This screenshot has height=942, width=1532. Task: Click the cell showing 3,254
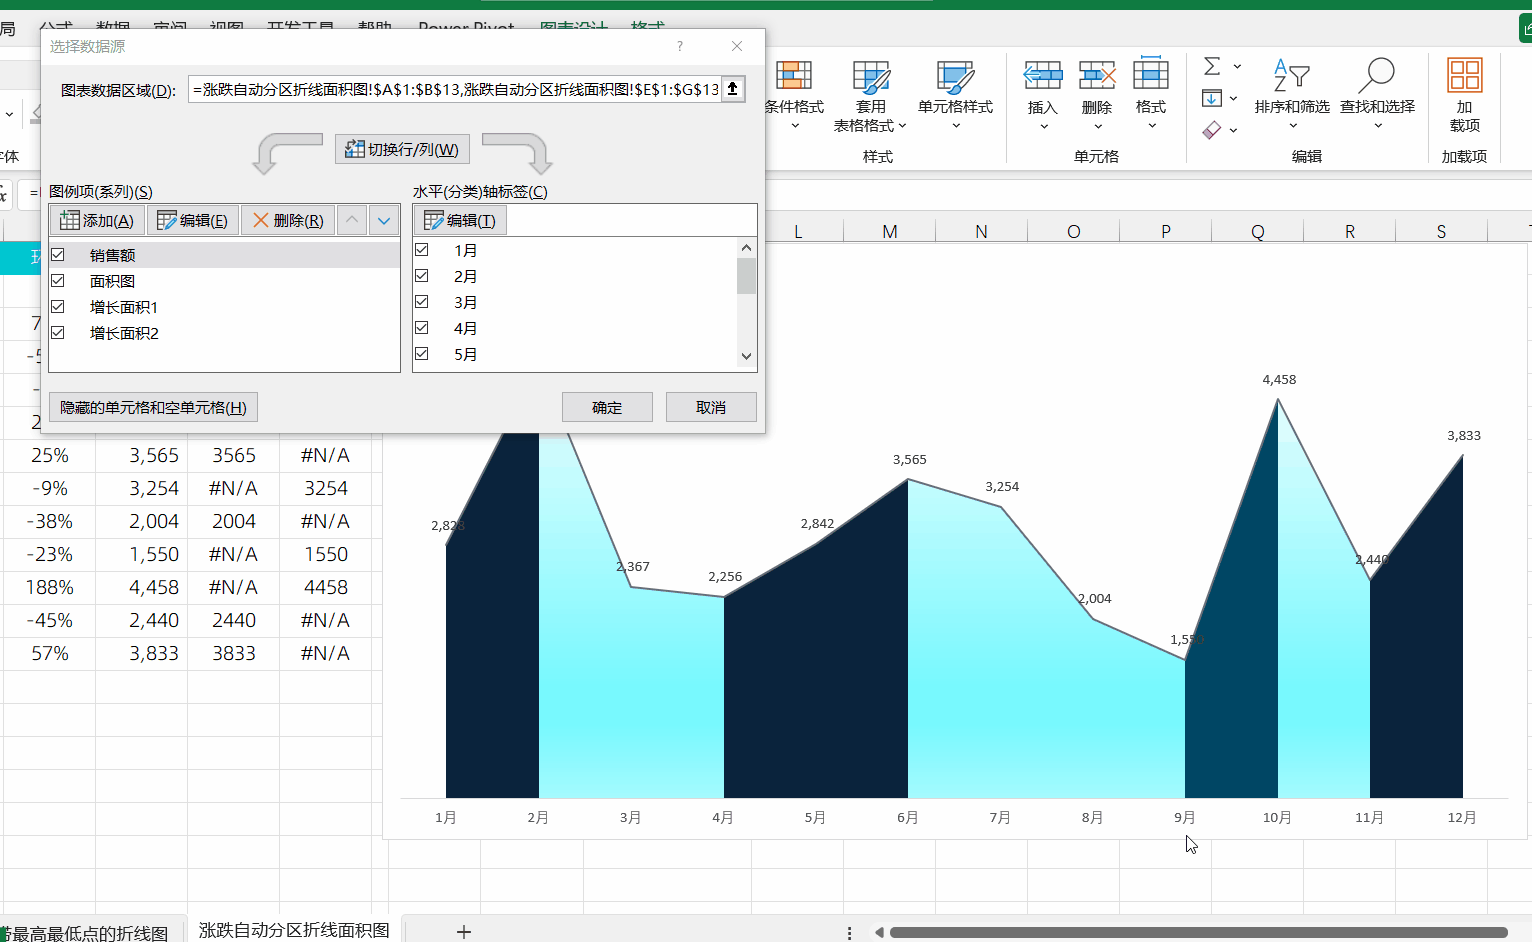coord(142,488)
